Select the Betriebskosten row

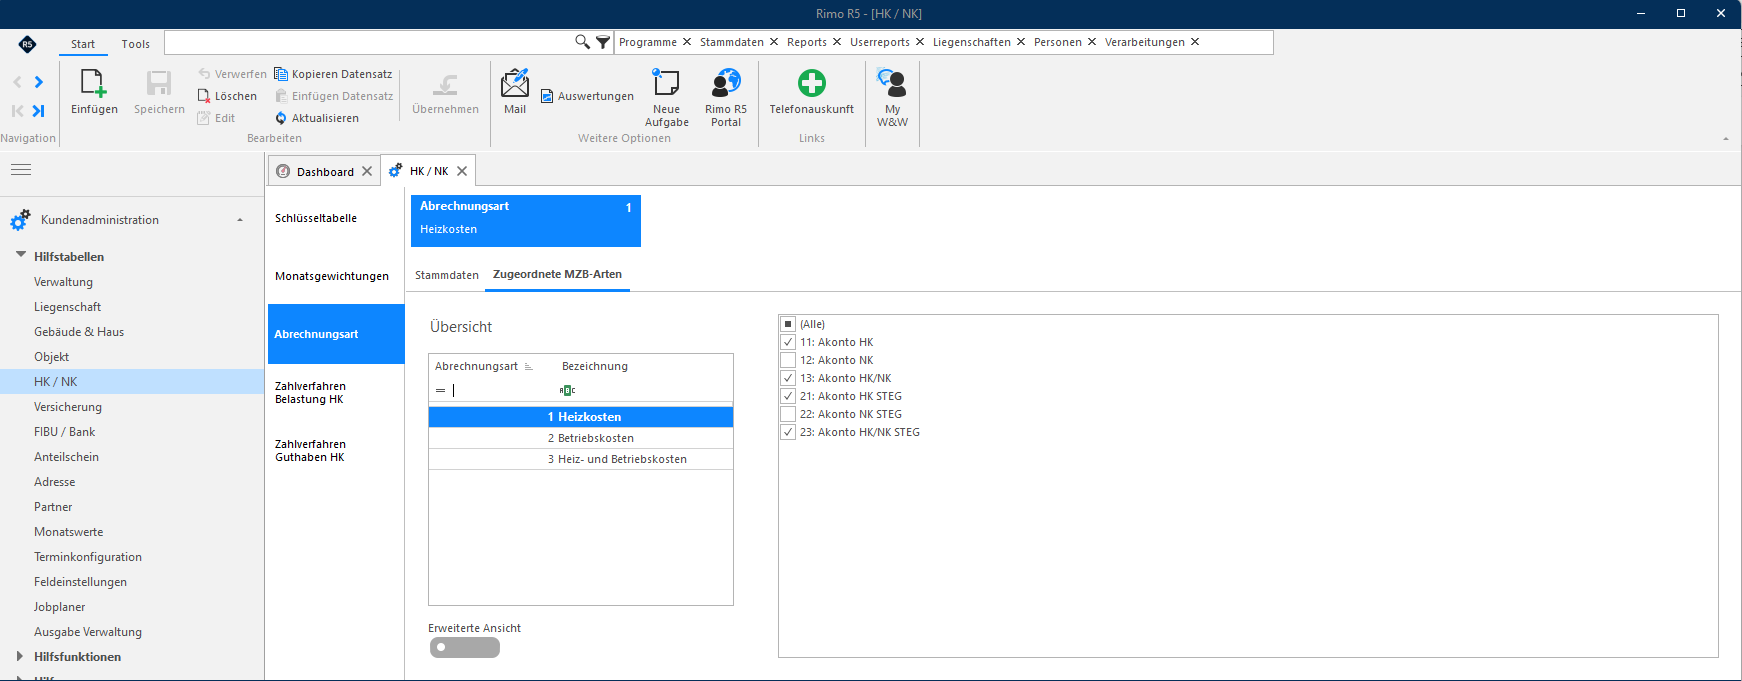pos(581,438)
